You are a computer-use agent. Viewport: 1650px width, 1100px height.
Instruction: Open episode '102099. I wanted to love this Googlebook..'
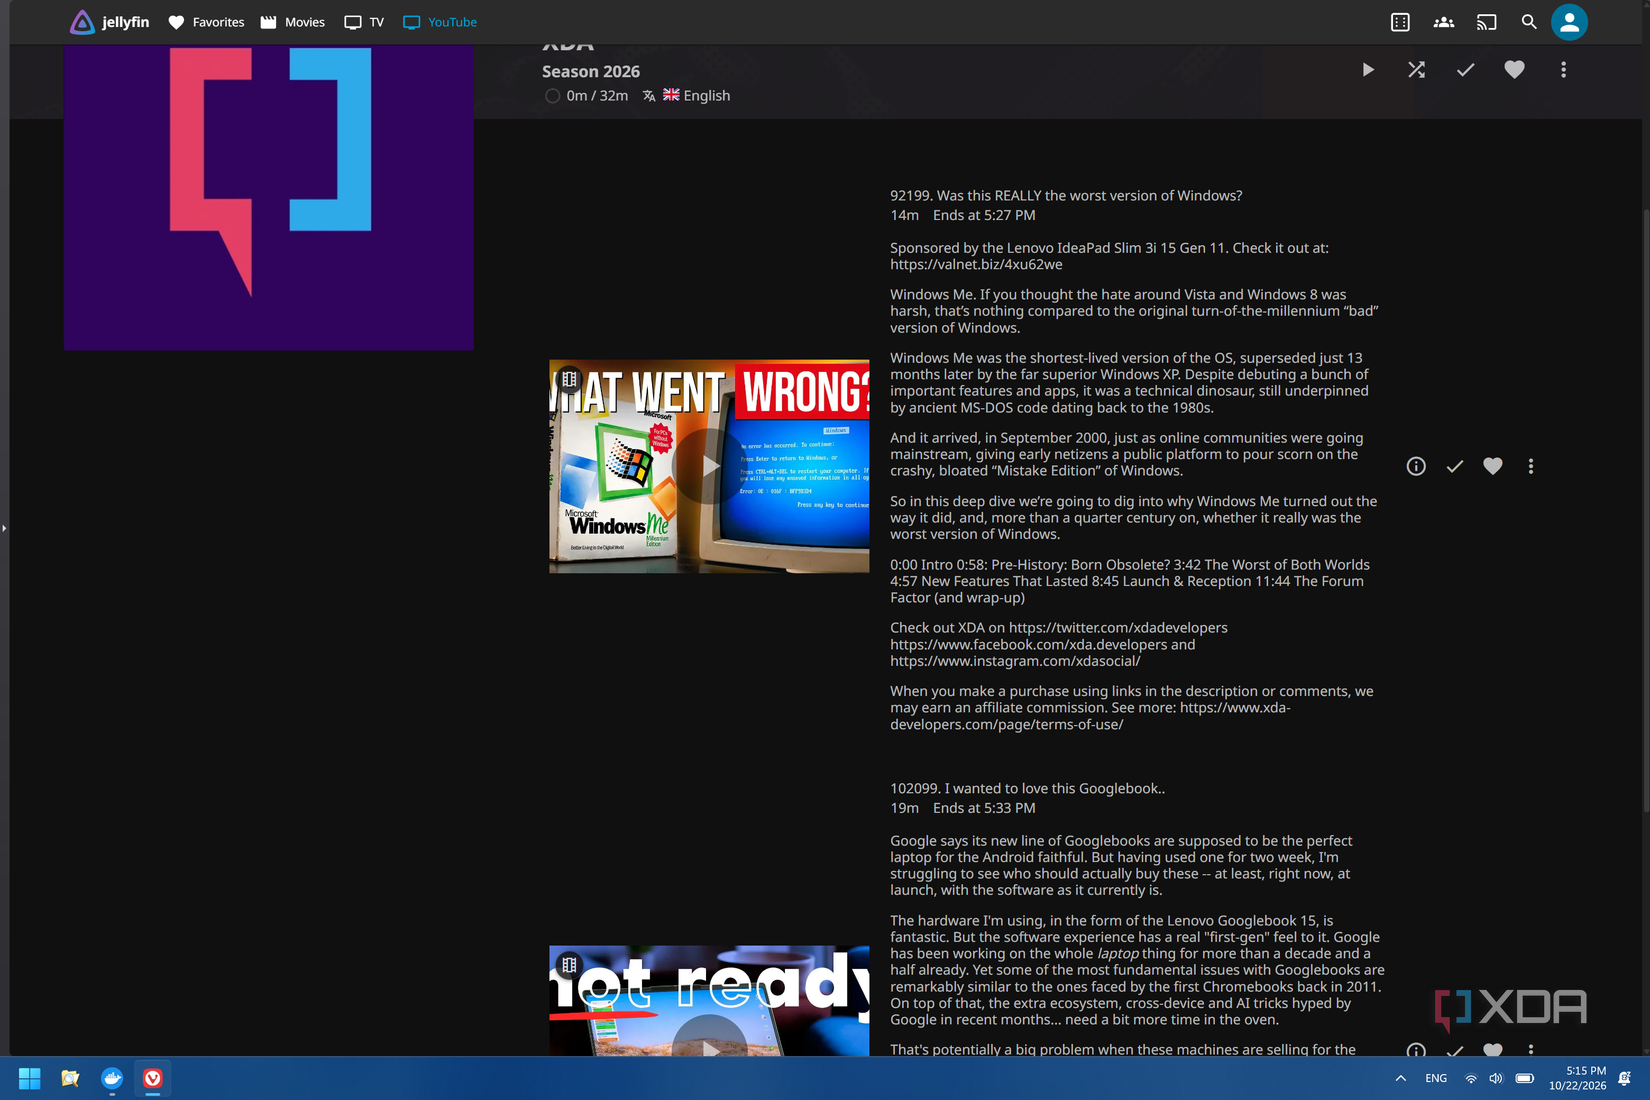[x=1028, y=789]
